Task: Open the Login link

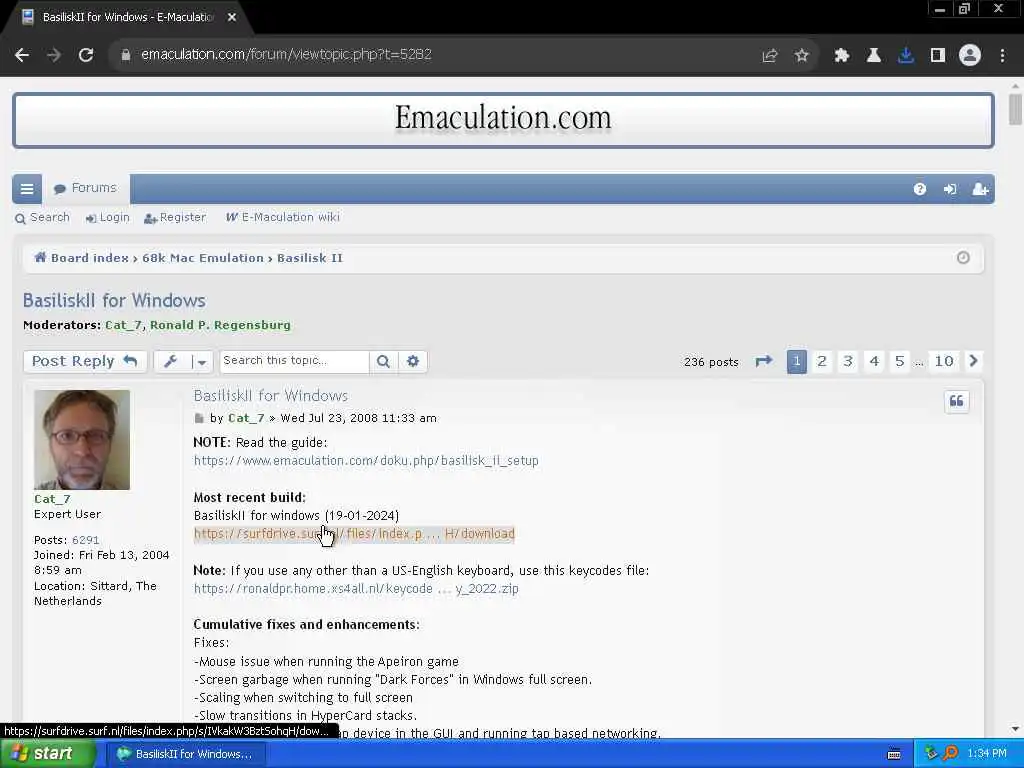Action: point(108,217)
